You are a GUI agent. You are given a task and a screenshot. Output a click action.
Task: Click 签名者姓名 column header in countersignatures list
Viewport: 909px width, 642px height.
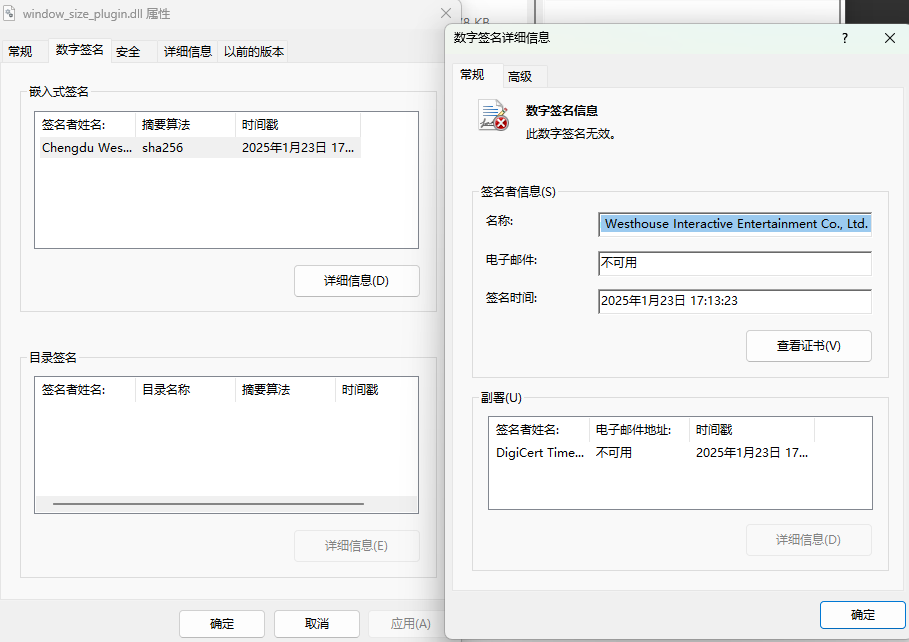540,430
